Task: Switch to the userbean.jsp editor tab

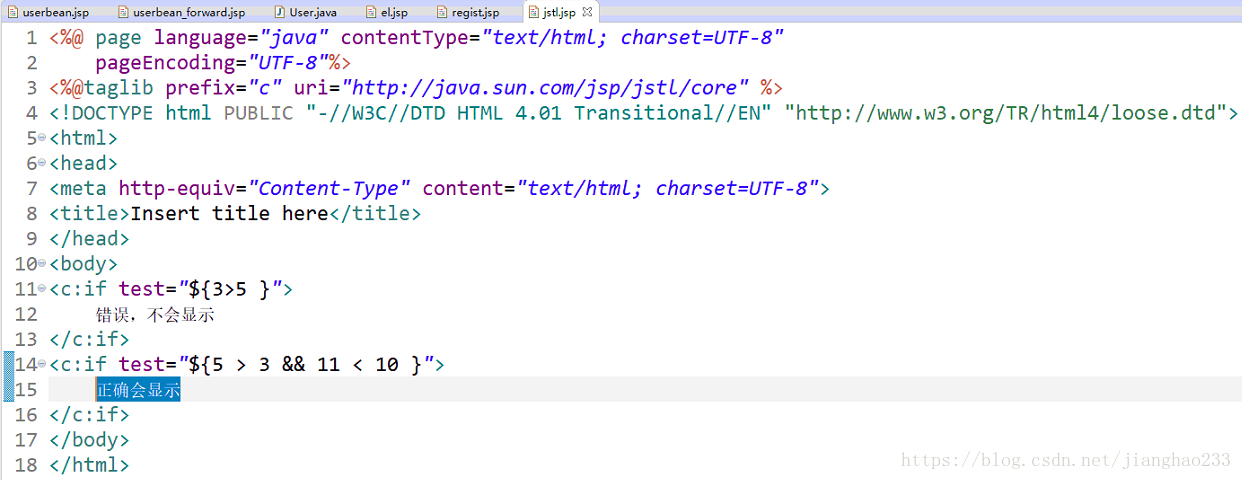Action: 48,12
